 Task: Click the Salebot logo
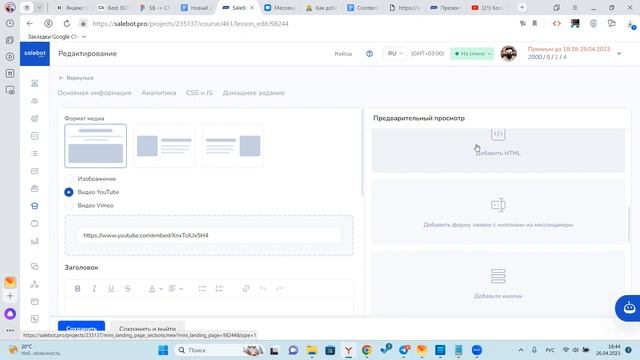pos(35,53)
